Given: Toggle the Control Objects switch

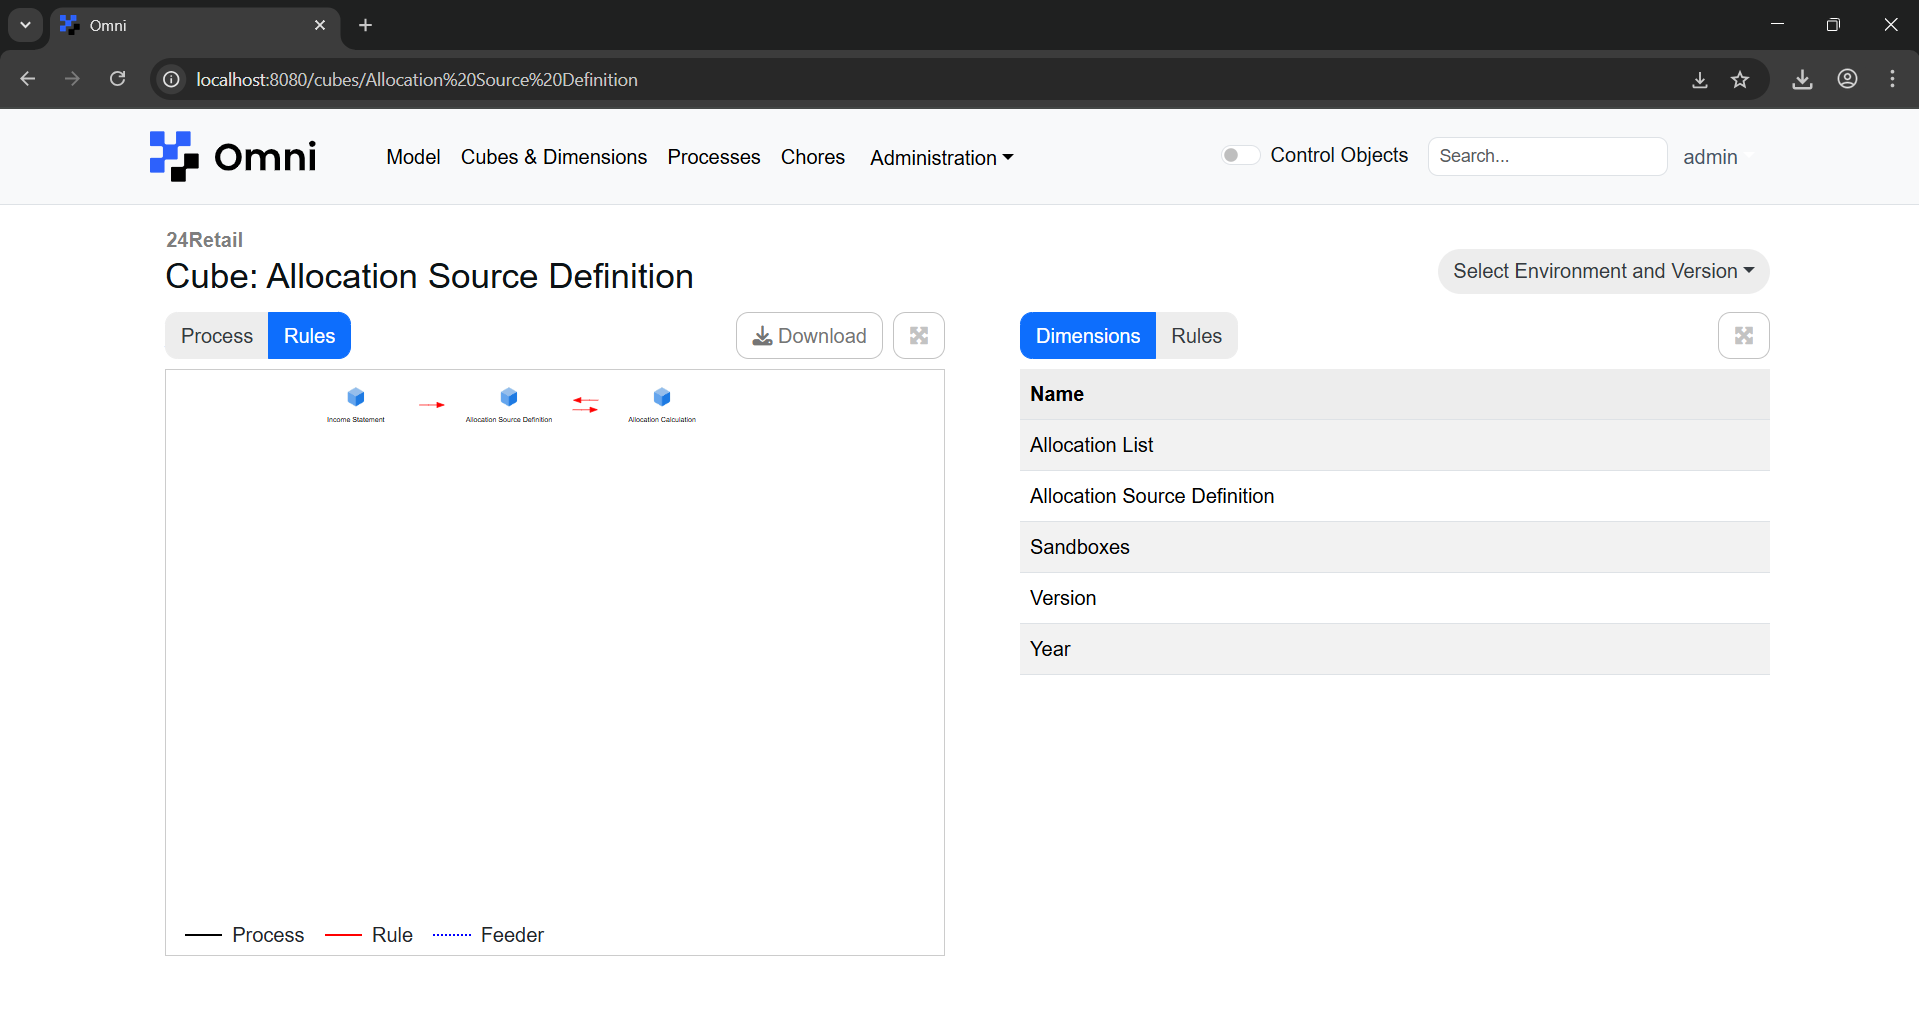Looking at the screenshot, I should click(x=1240, y=155).
